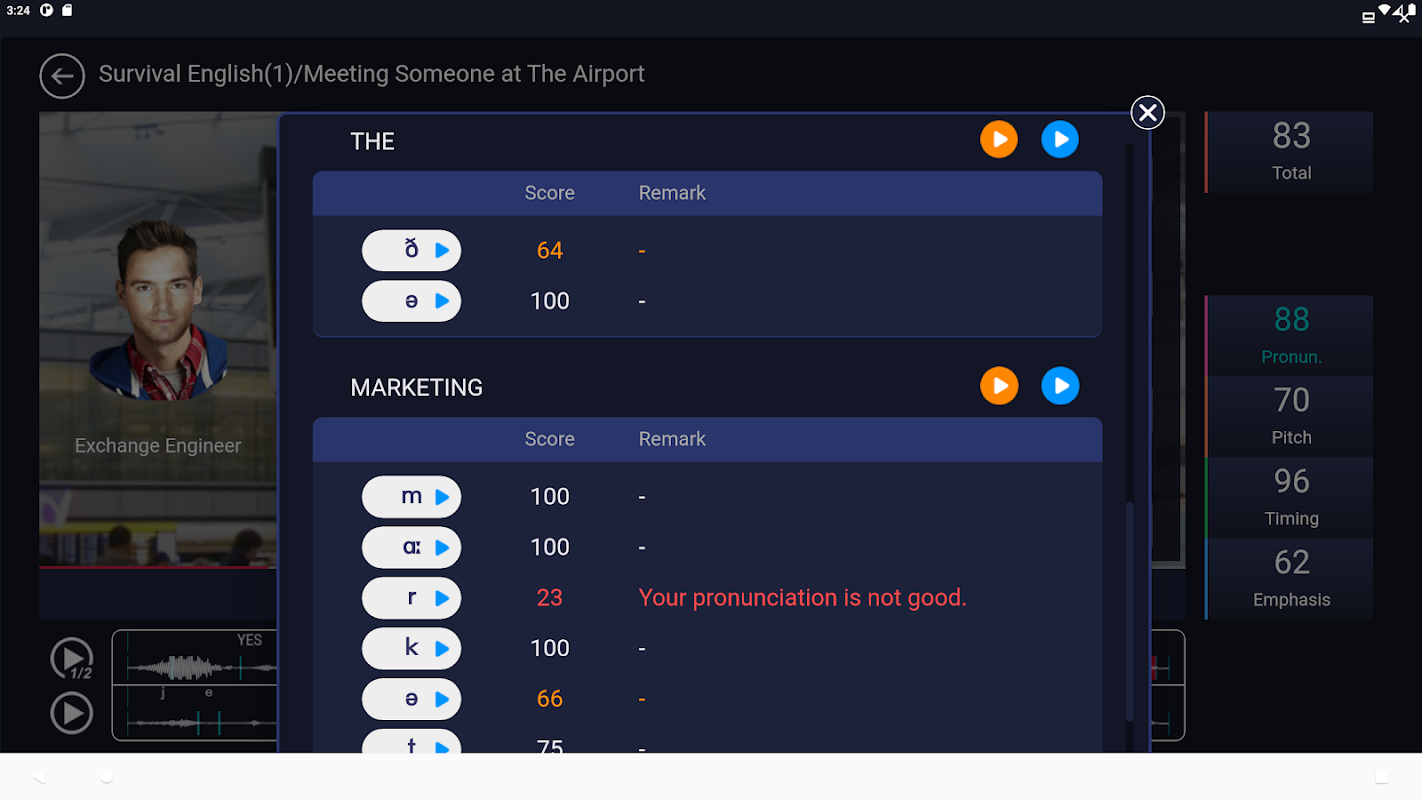
Task: Play blue audio for the word THE
Action: 1060,140
